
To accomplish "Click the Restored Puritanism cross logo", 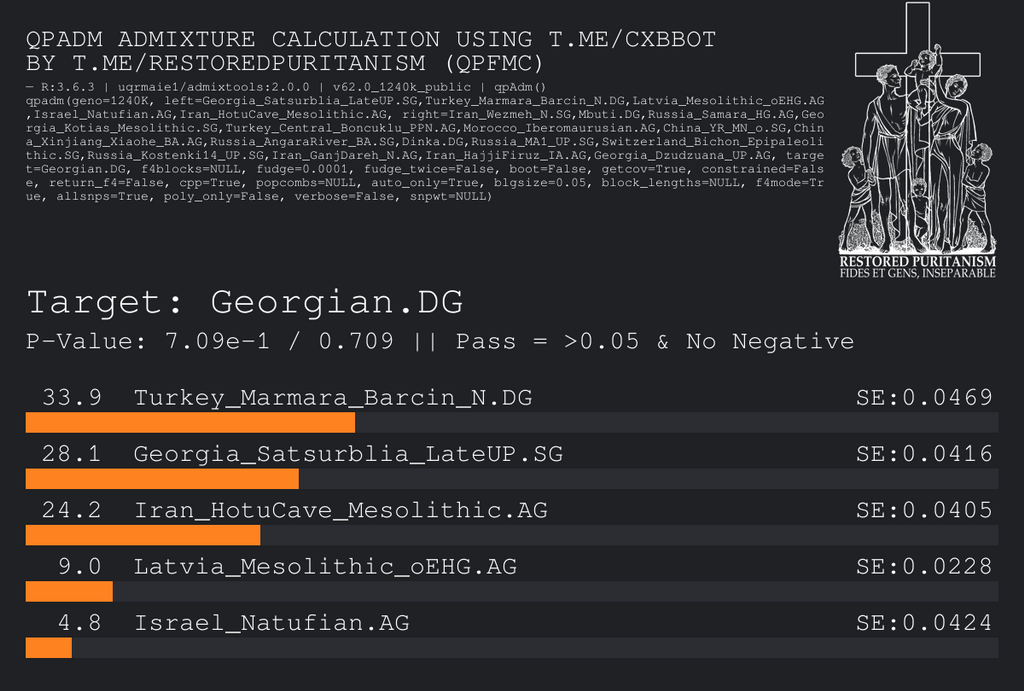I will [x=917, y=130].
